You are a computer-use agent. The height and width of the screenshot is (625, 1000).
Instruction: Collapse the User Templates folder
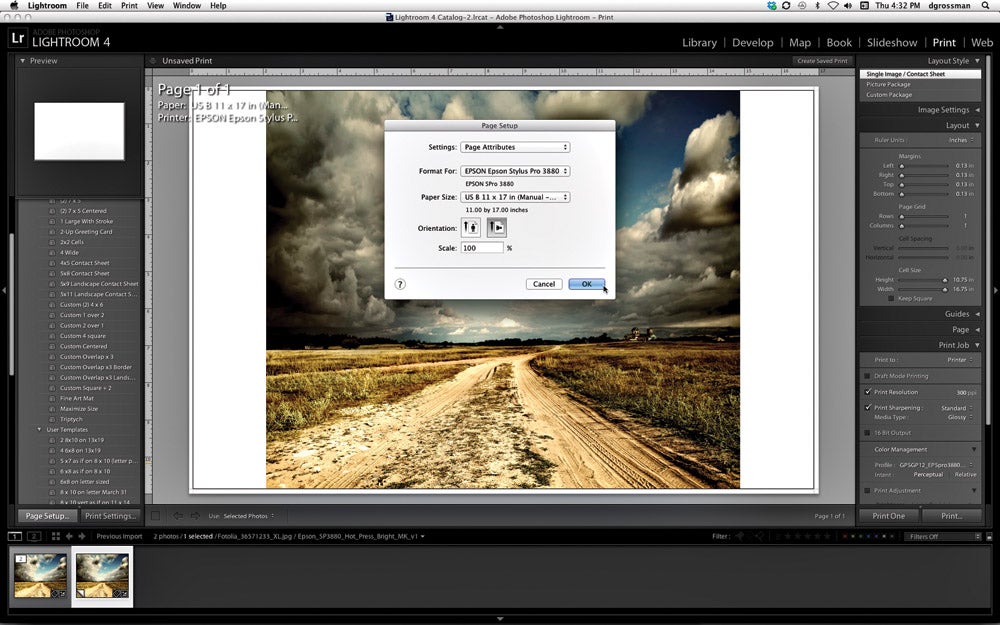tap(40, 430)
